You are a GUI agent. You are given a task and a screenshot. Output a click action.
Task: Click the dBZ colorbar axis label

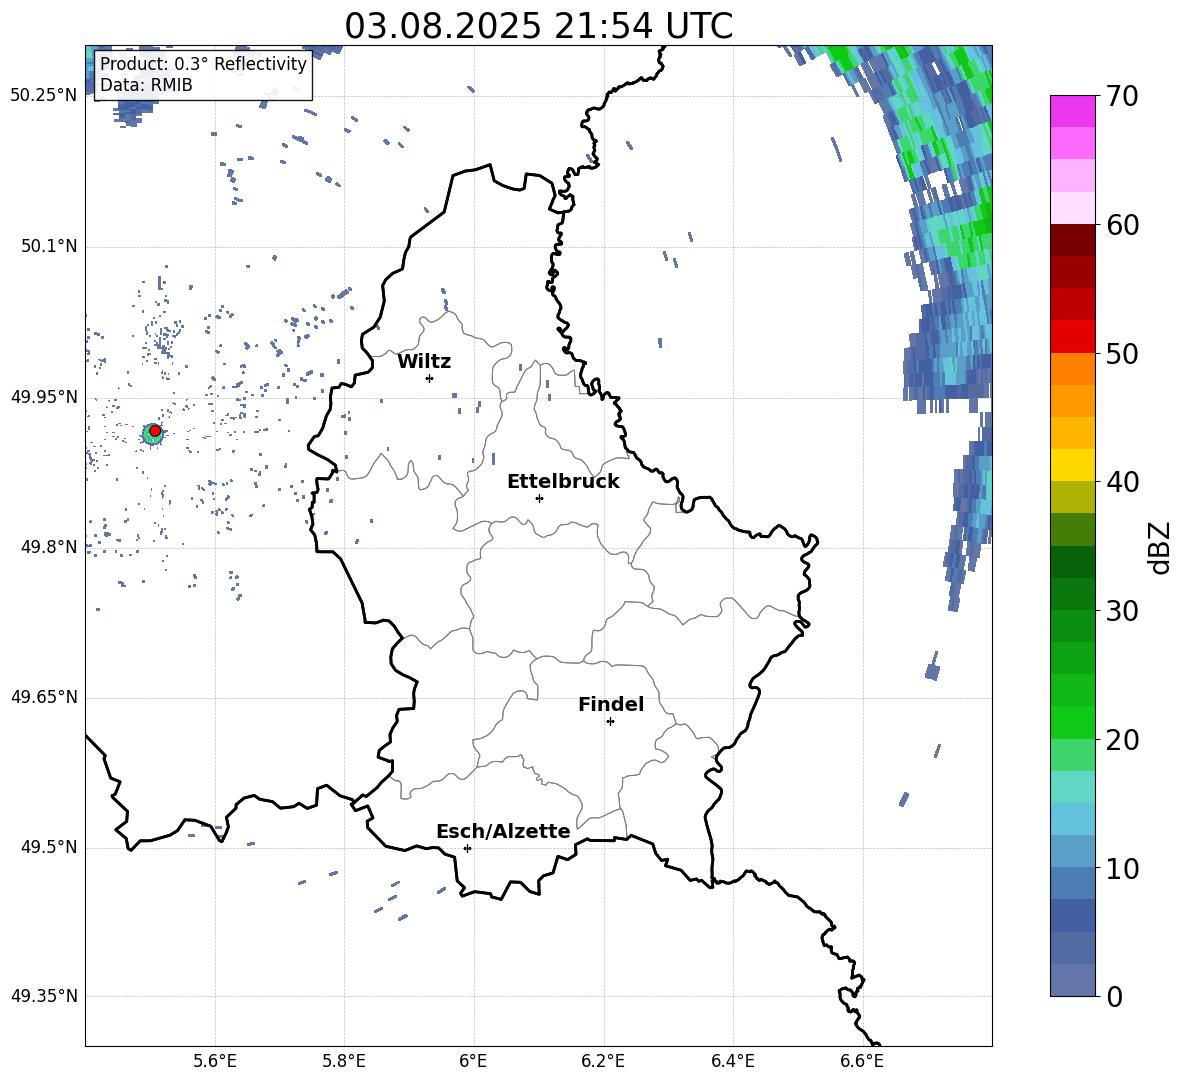click(1160, 547)
